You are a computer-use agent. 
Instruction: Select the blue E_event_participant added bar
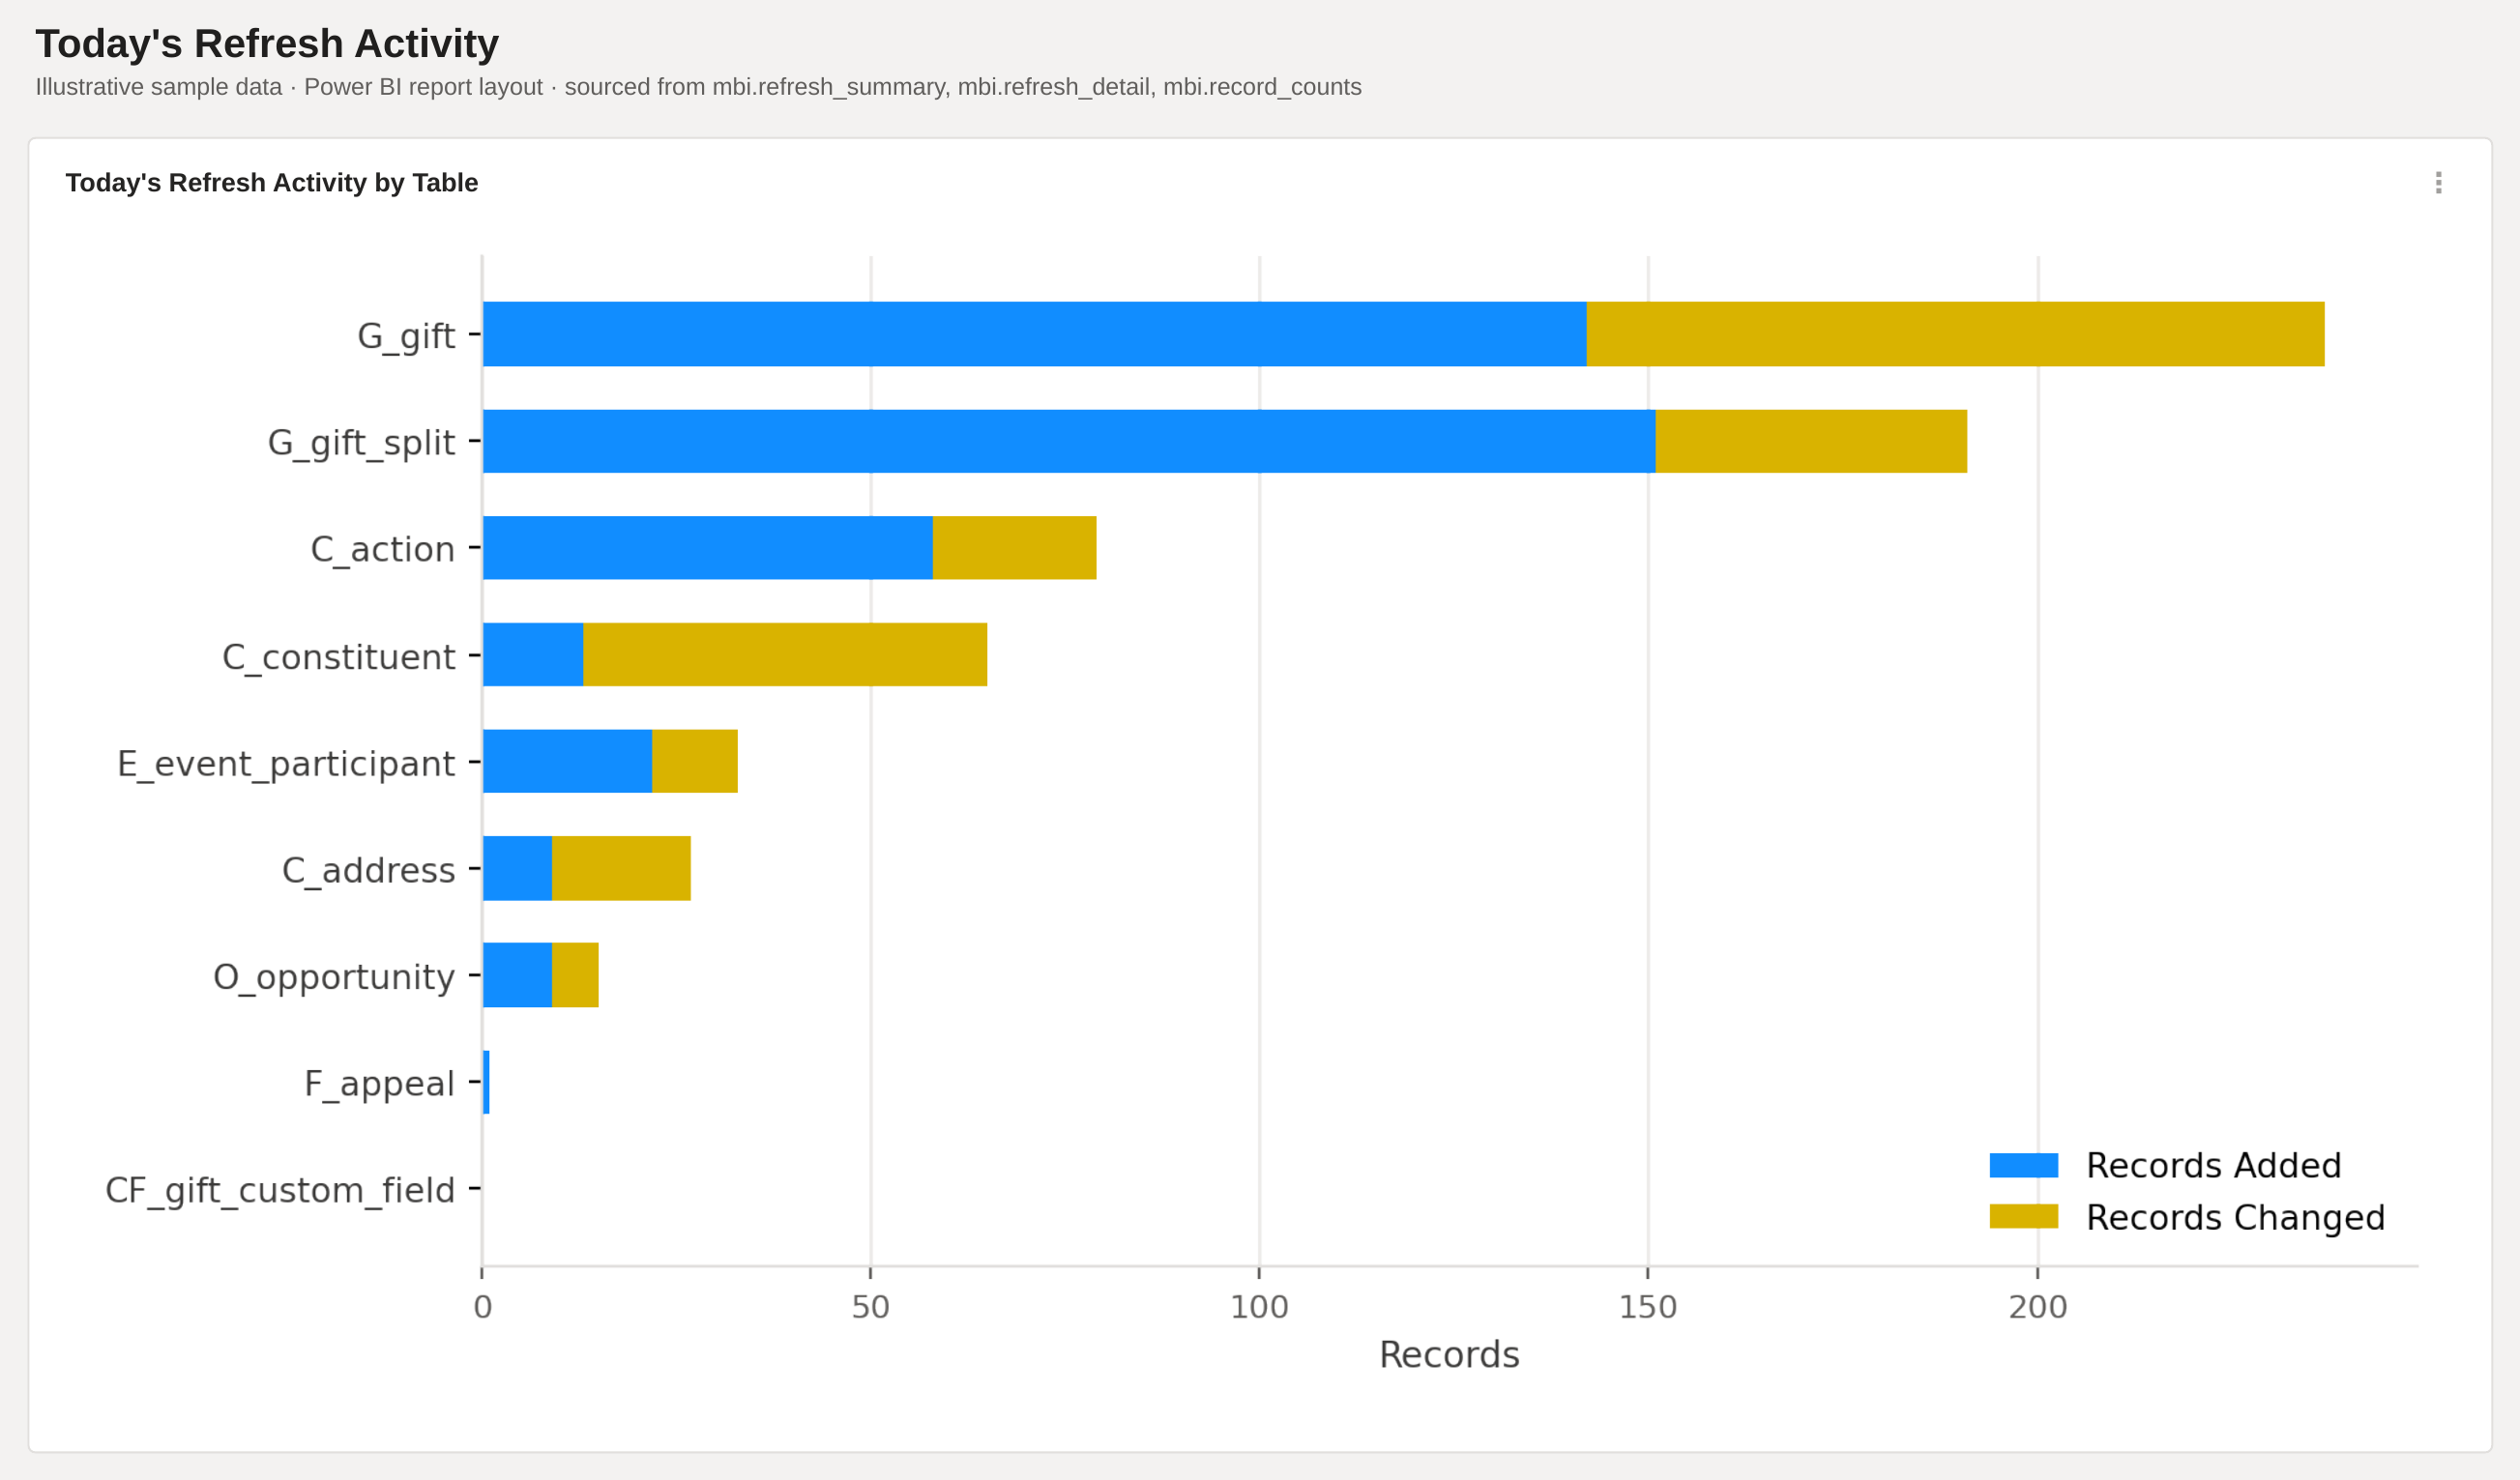567,761
